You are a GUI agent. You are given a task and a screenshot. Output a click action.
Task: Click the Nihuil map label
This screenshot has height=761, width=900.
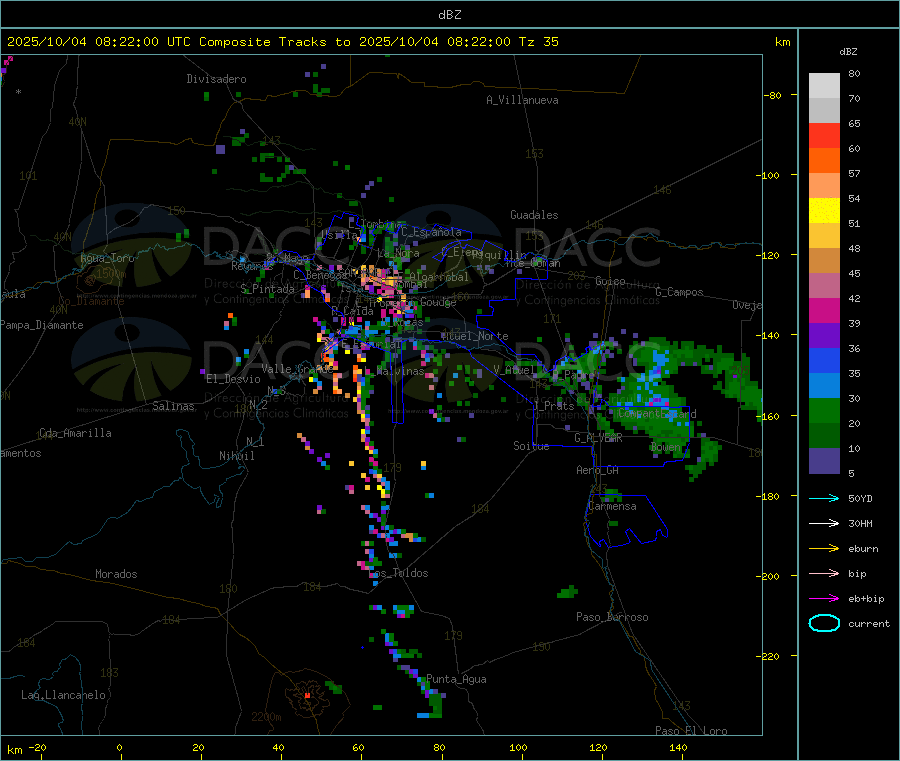(x=236, y=456)
